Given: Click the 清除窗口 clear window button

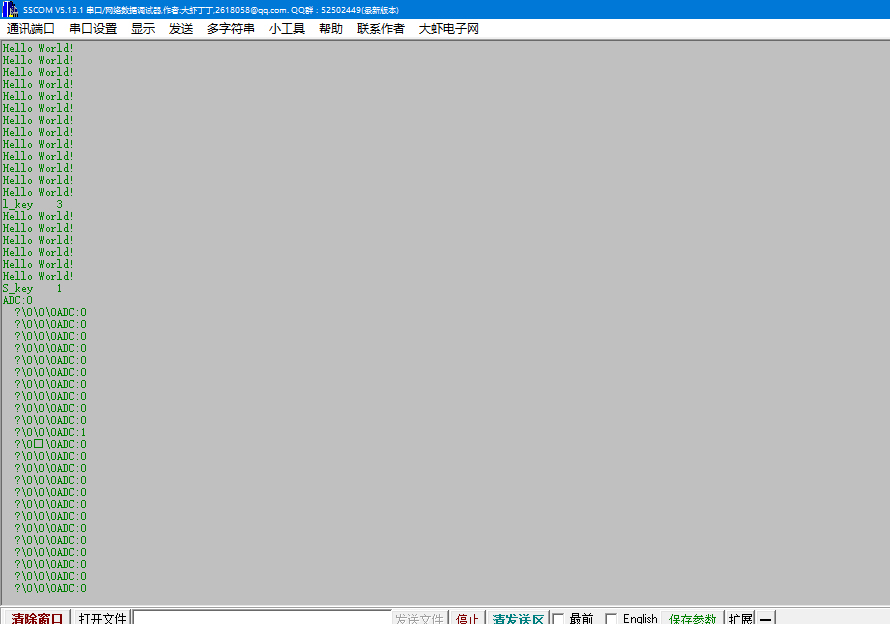Looking at the screenshot, I should [36, 618].
